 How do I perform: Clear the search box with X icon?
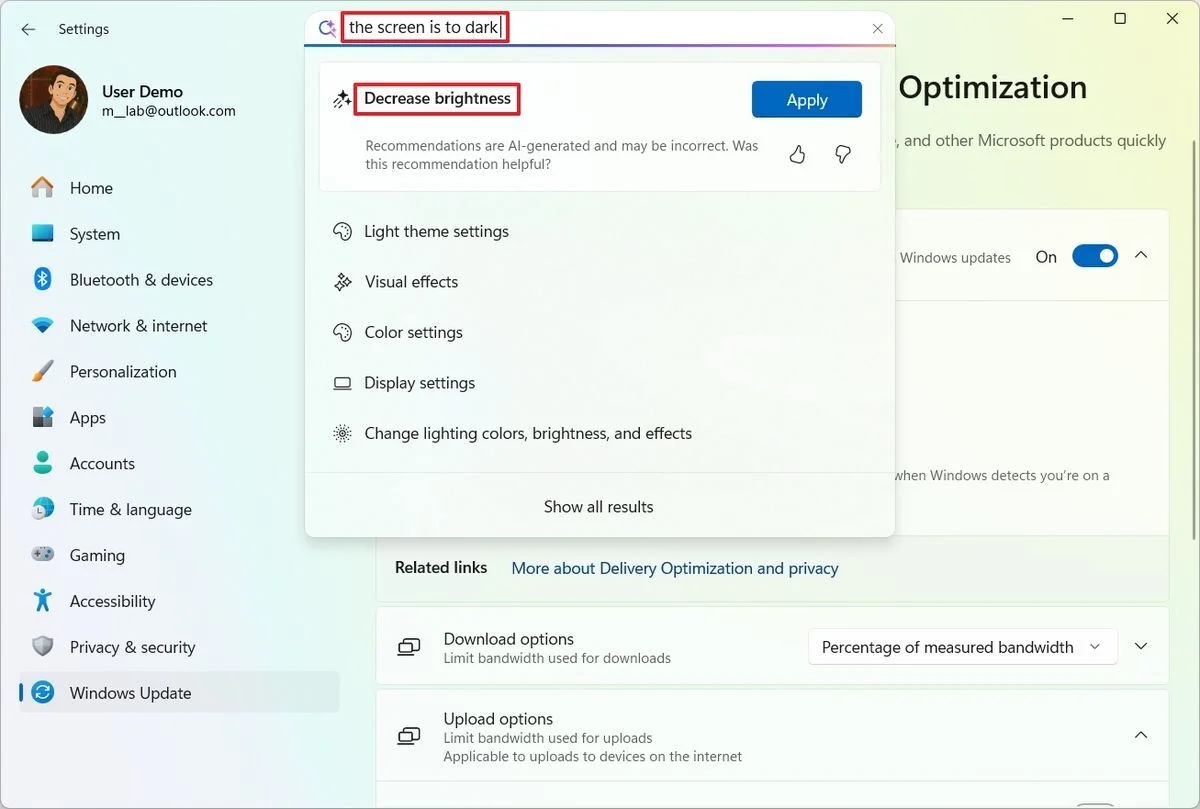point(877,29)
